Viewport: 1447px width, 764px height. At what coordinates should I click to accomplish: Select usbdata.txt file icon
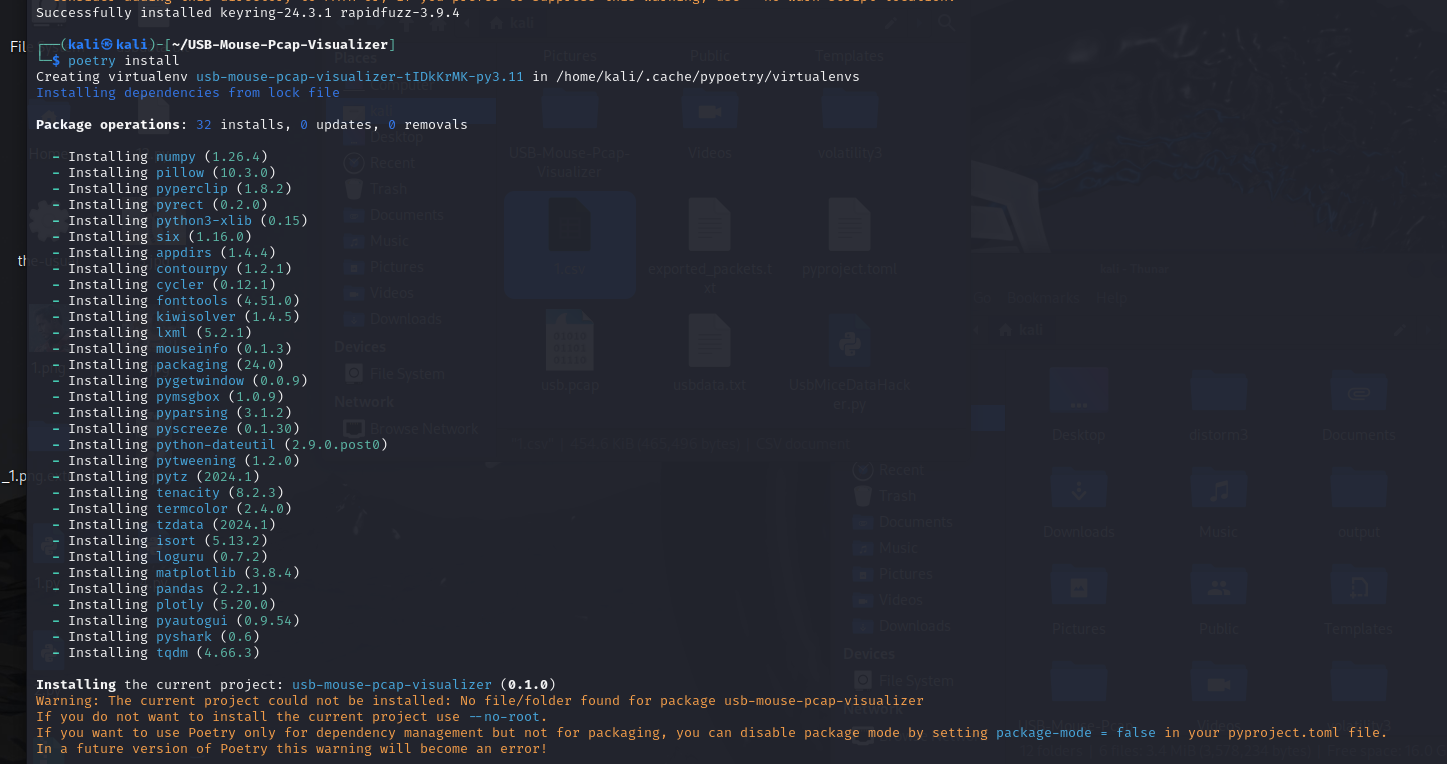(x=709, y=341)
